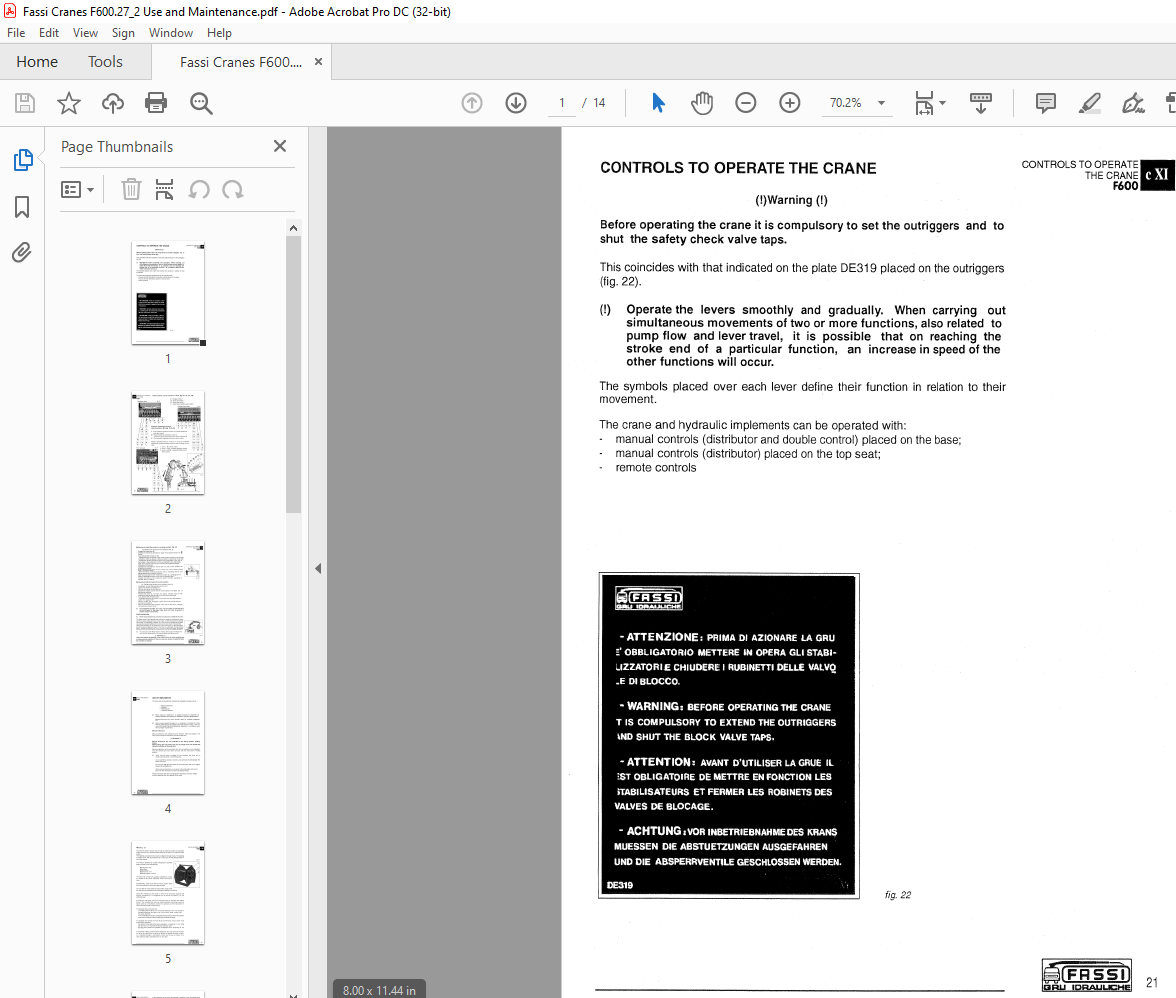The image size is (1176, 998).
Task: Open the zoom level dropdown arrow
Action: tap(881, 103)
